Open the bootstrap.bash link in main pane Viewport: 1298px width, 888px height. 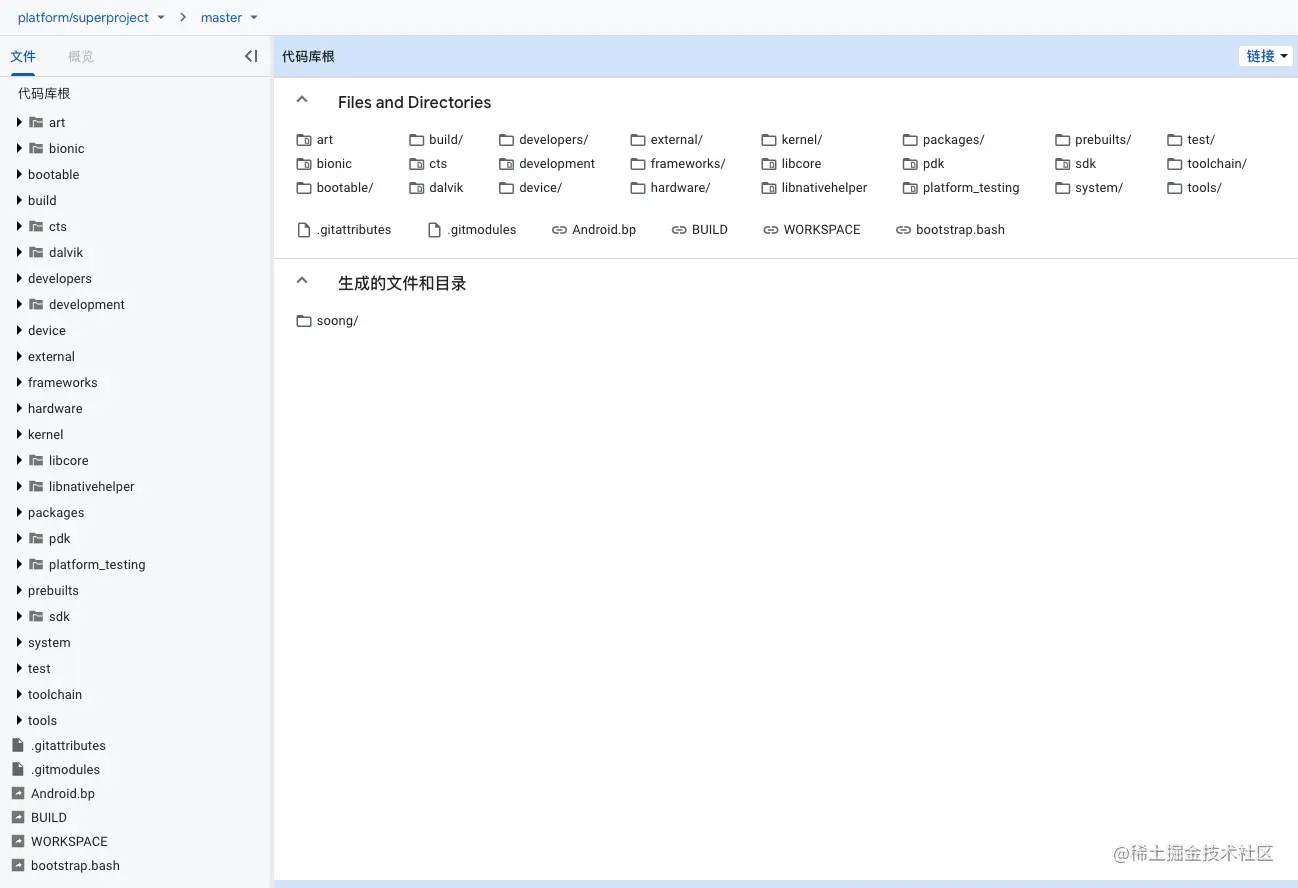tap(960, 230)
